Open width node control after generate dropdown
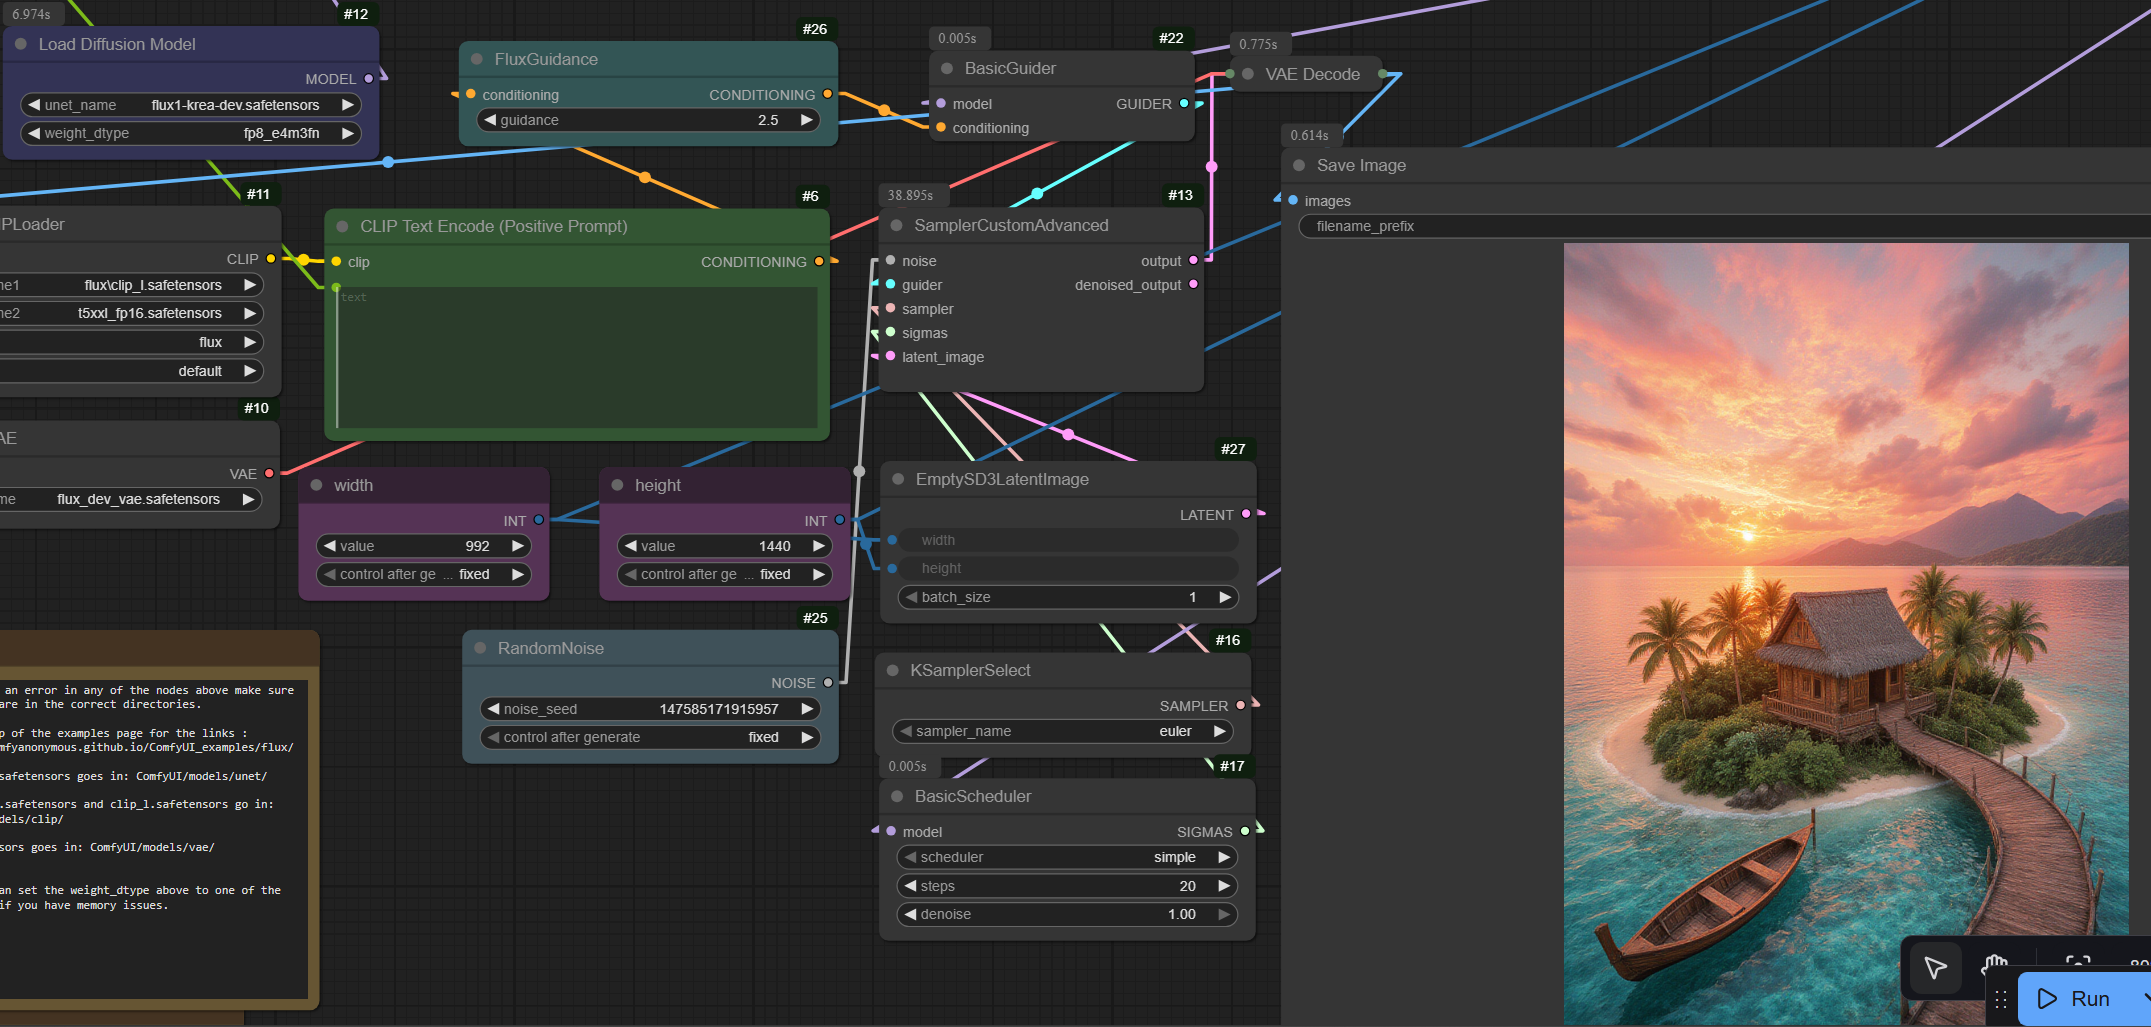 click(x=423, y=574)
